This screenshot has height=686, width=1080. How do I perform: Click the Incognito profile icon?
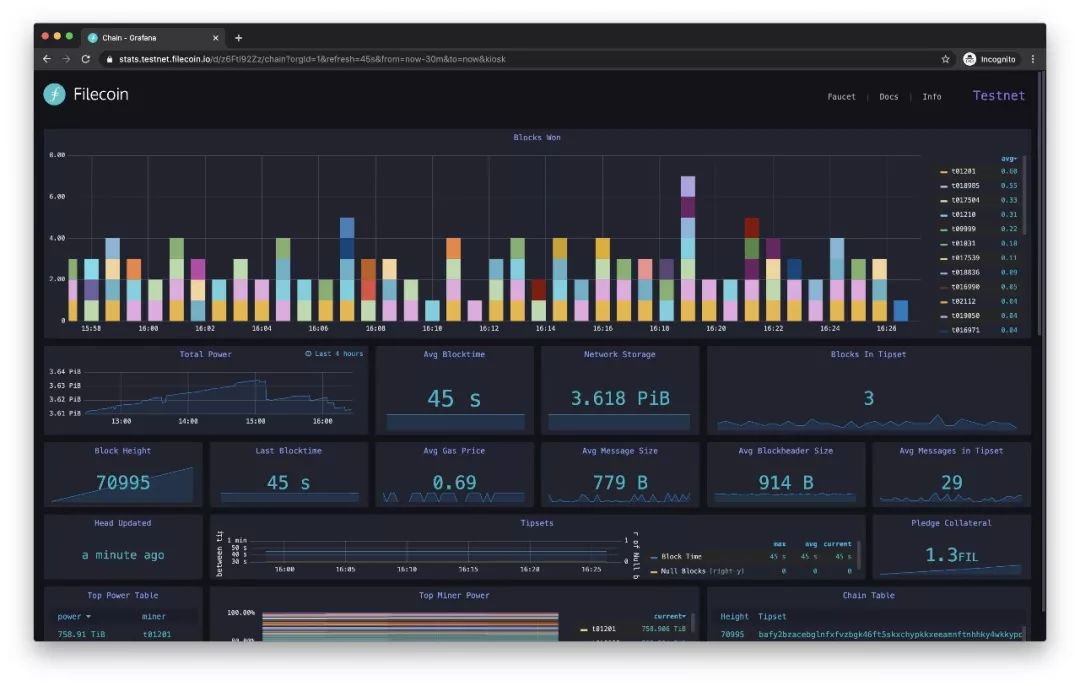point(970,59)
